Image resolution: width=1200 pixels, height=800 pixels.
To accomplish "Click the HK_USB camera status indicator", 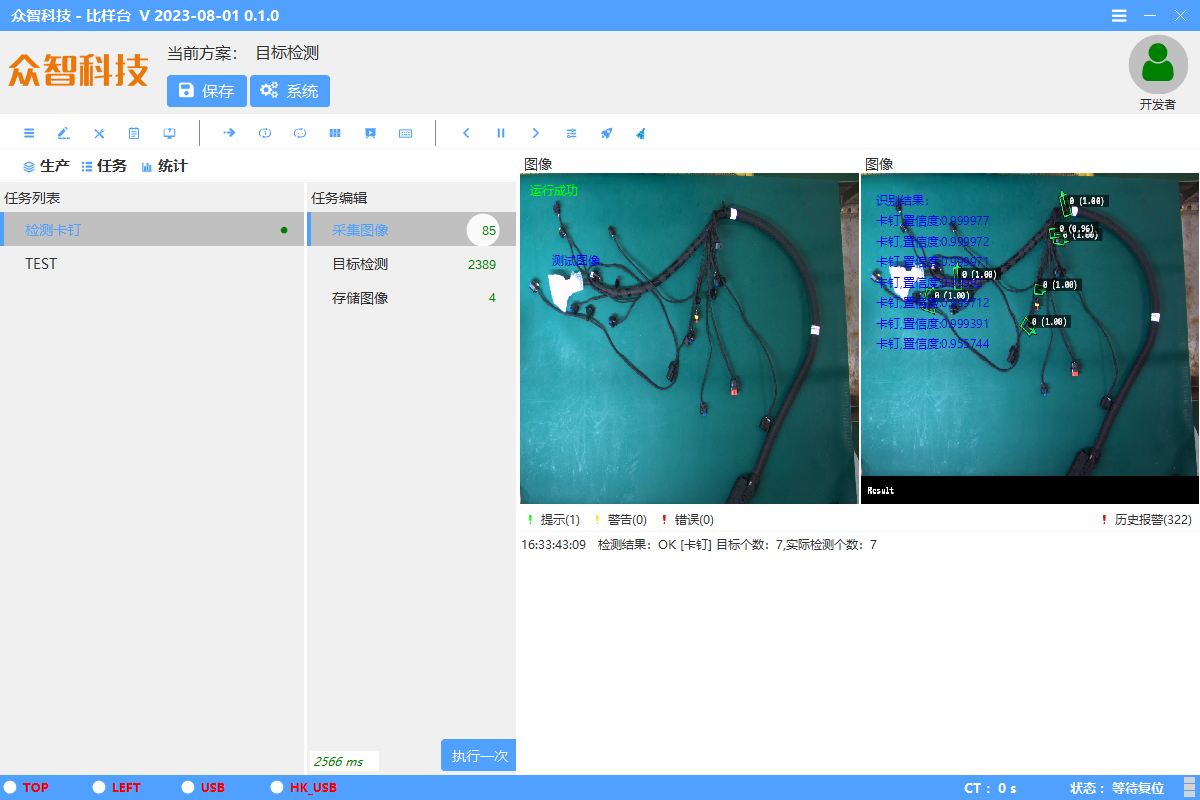I will tap(304, 787).
